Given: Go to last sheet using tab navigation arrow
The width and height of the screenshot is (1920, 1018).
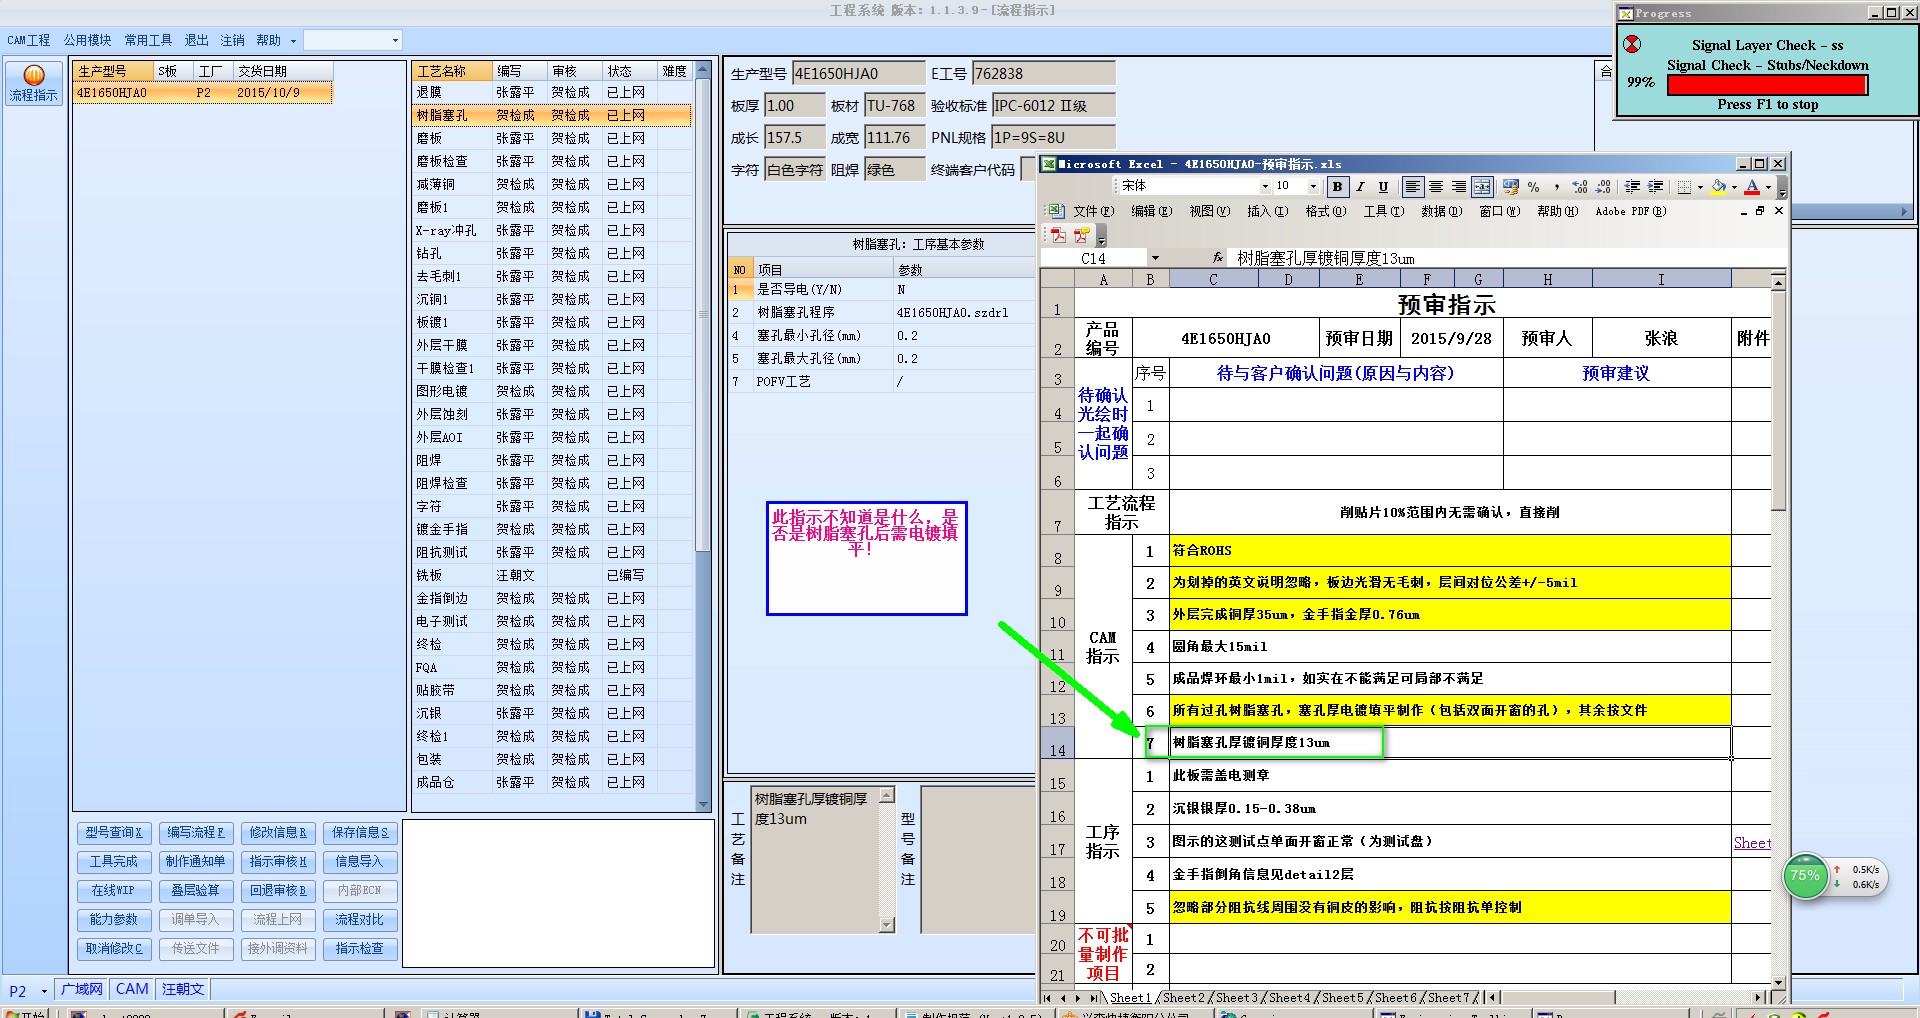Looking at the screenshot, I should pos(1093,998).
